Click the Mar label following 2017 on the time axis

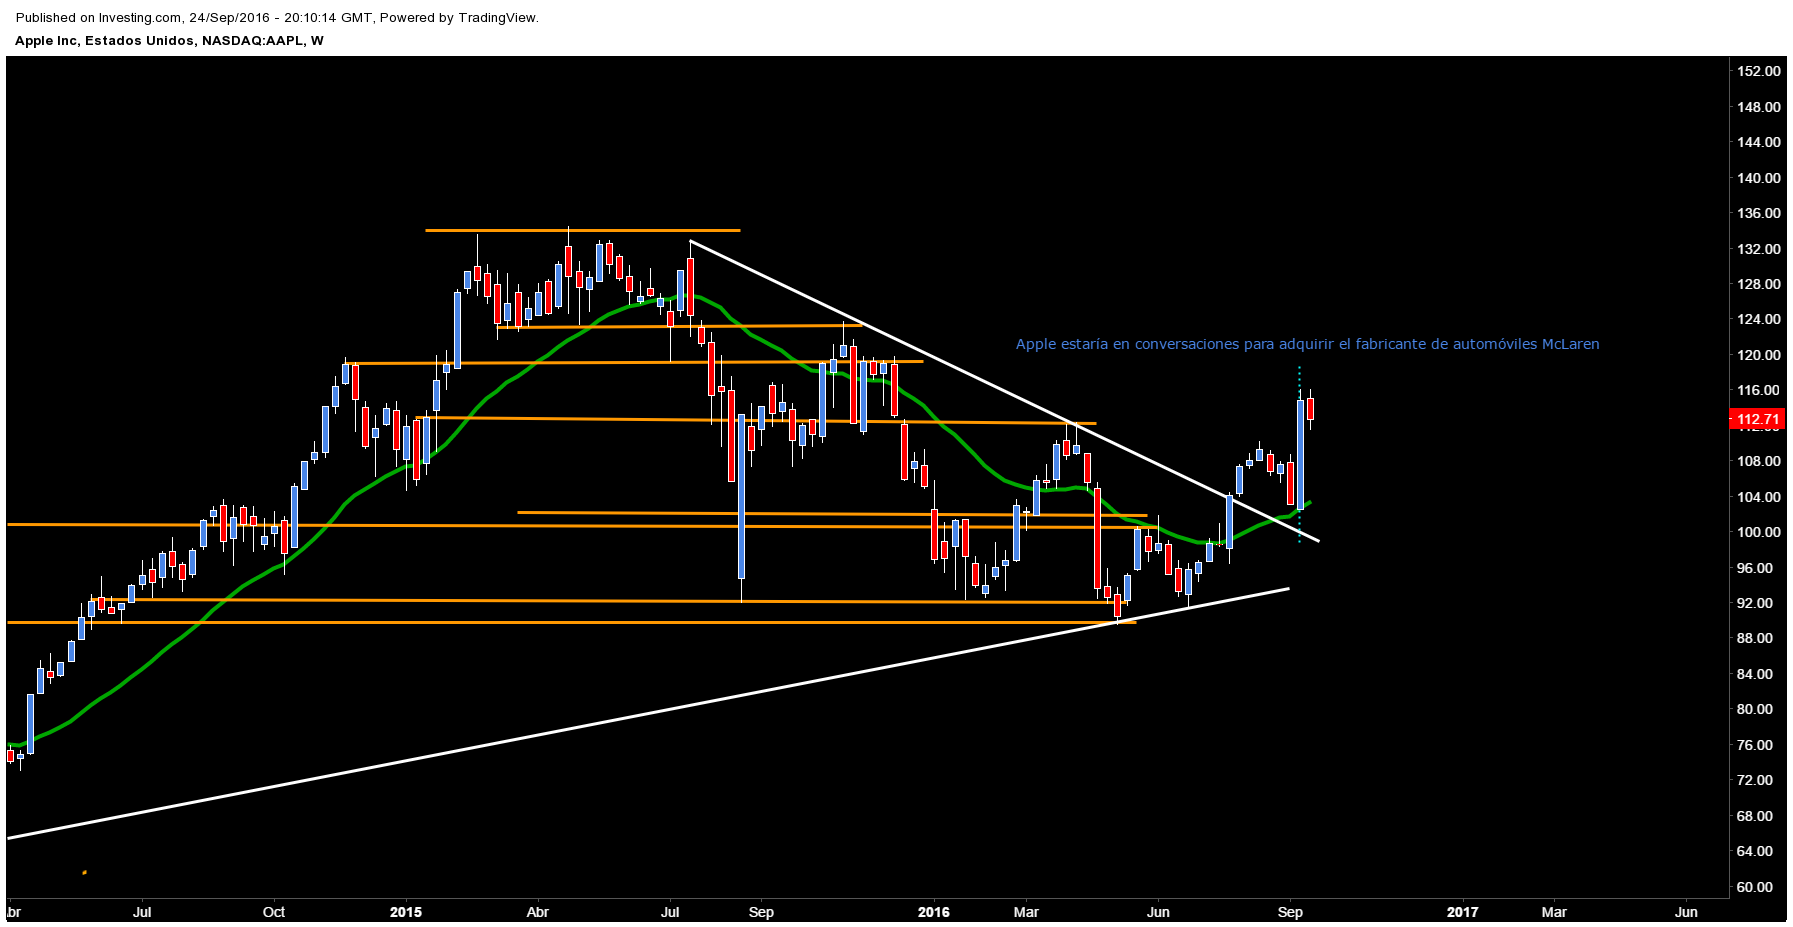point(1554,912)
